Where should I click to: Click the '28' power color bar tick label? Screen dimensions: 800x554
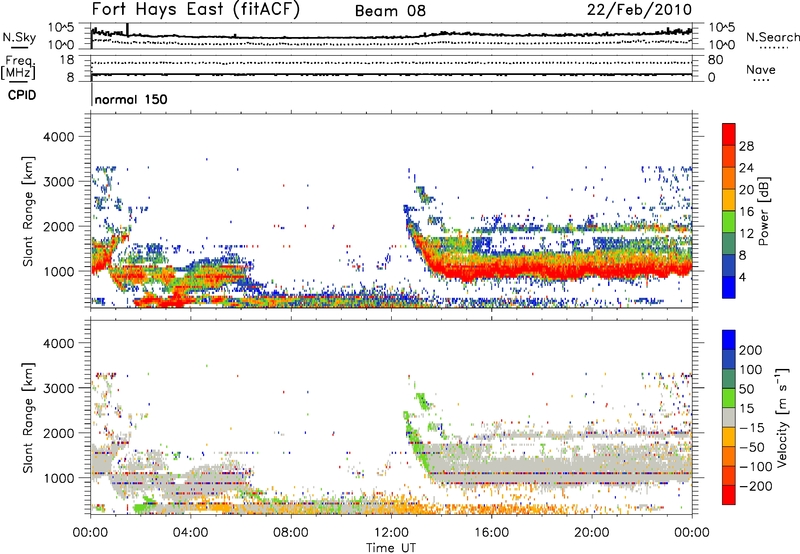pos(746,146)
